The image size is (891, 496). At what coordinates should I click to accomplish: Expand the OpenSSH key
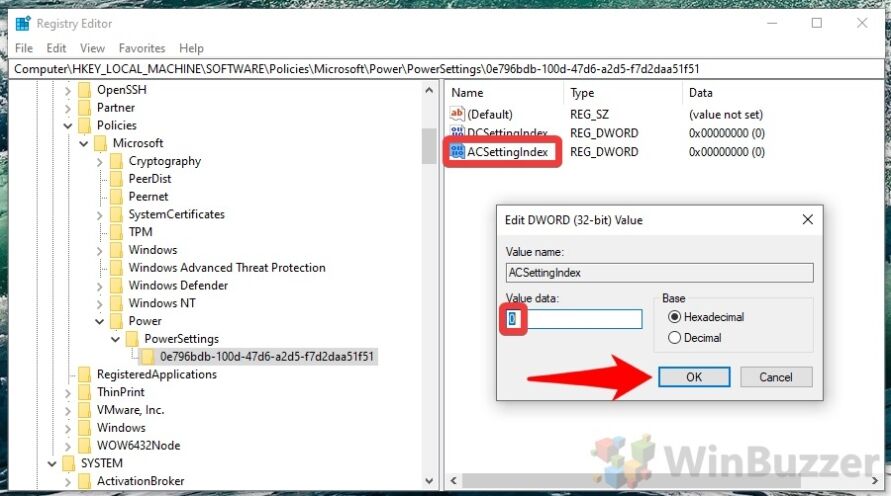(x=68, y=90)
